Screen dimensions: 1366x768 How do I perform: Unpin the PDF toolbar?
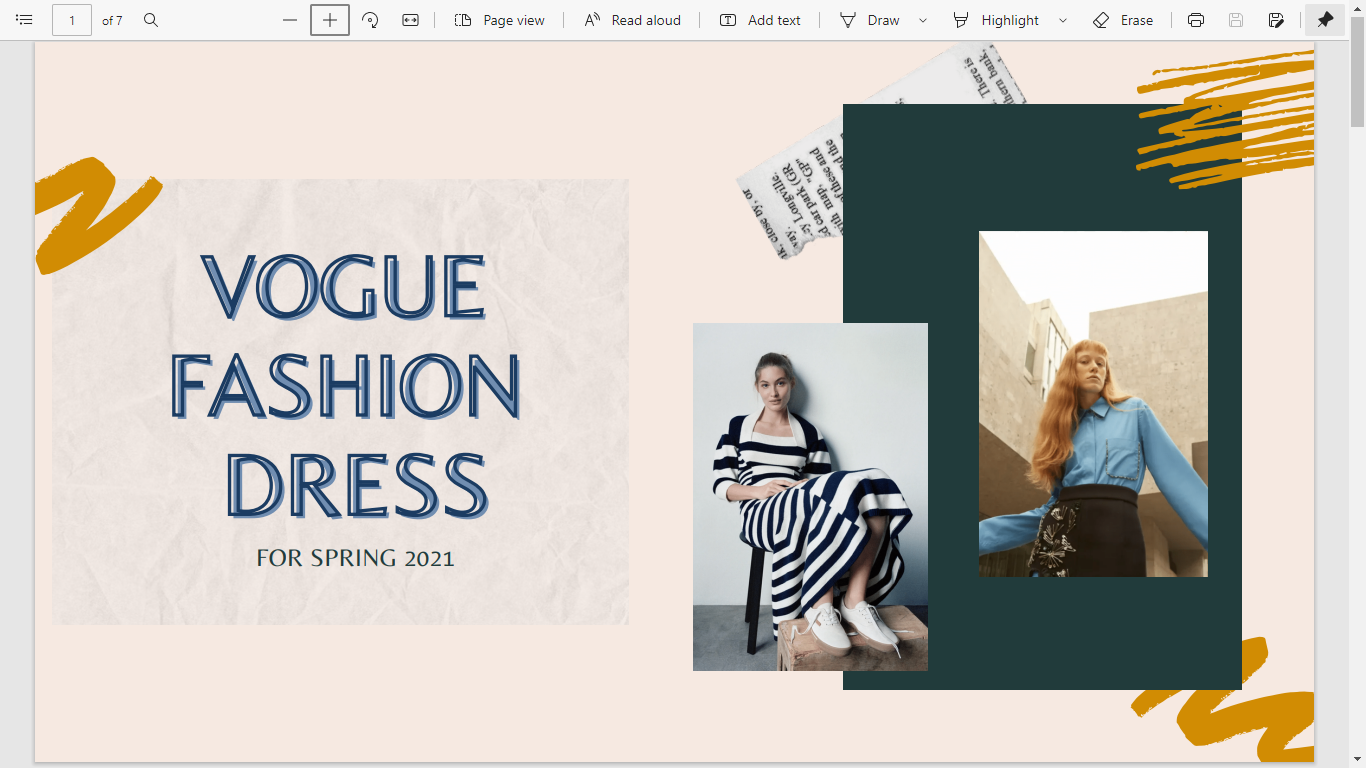click(1325, 20)
